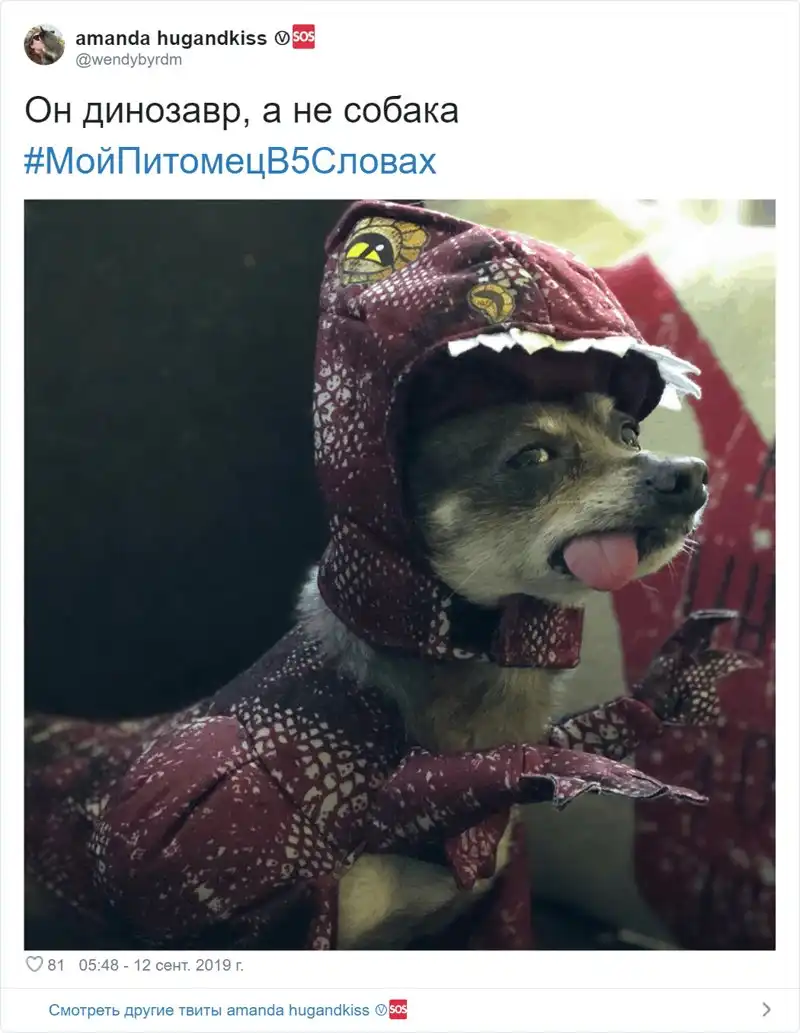Open the amanda hugandkiss display name
Image resolution: width=800 pixels, height=1033 pixels.
[171, 38]
